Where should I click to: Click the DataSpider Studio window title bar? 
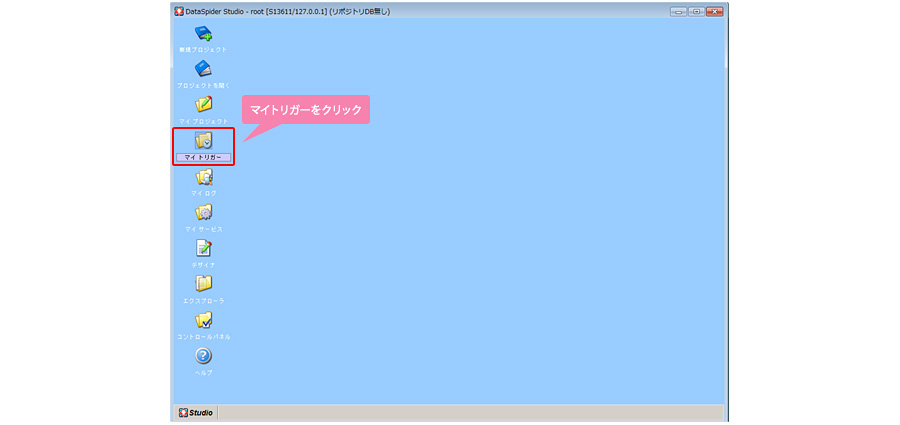click(450, 11)
